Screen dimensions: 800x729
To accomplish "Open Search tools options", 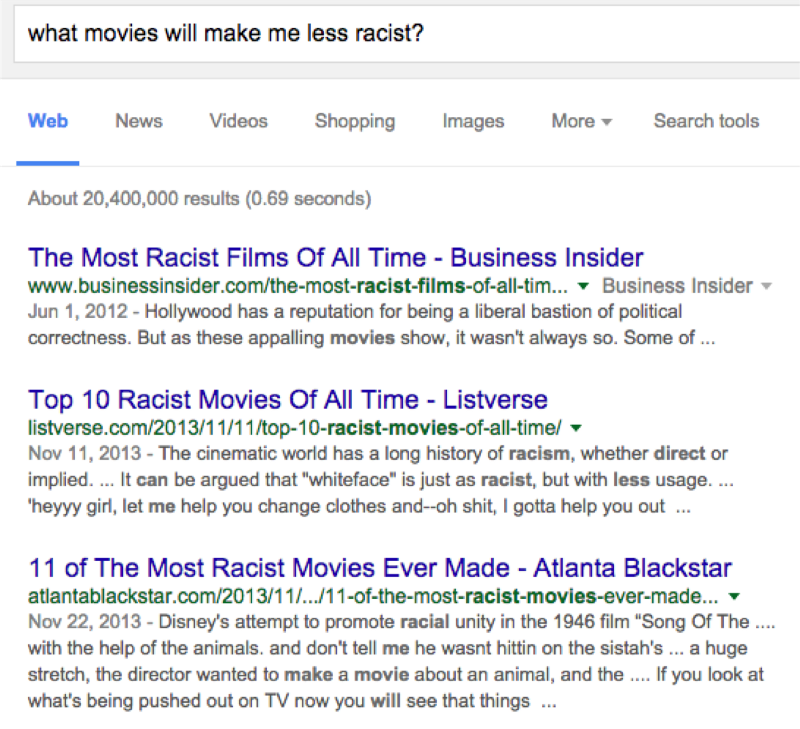I will point(706,121).
